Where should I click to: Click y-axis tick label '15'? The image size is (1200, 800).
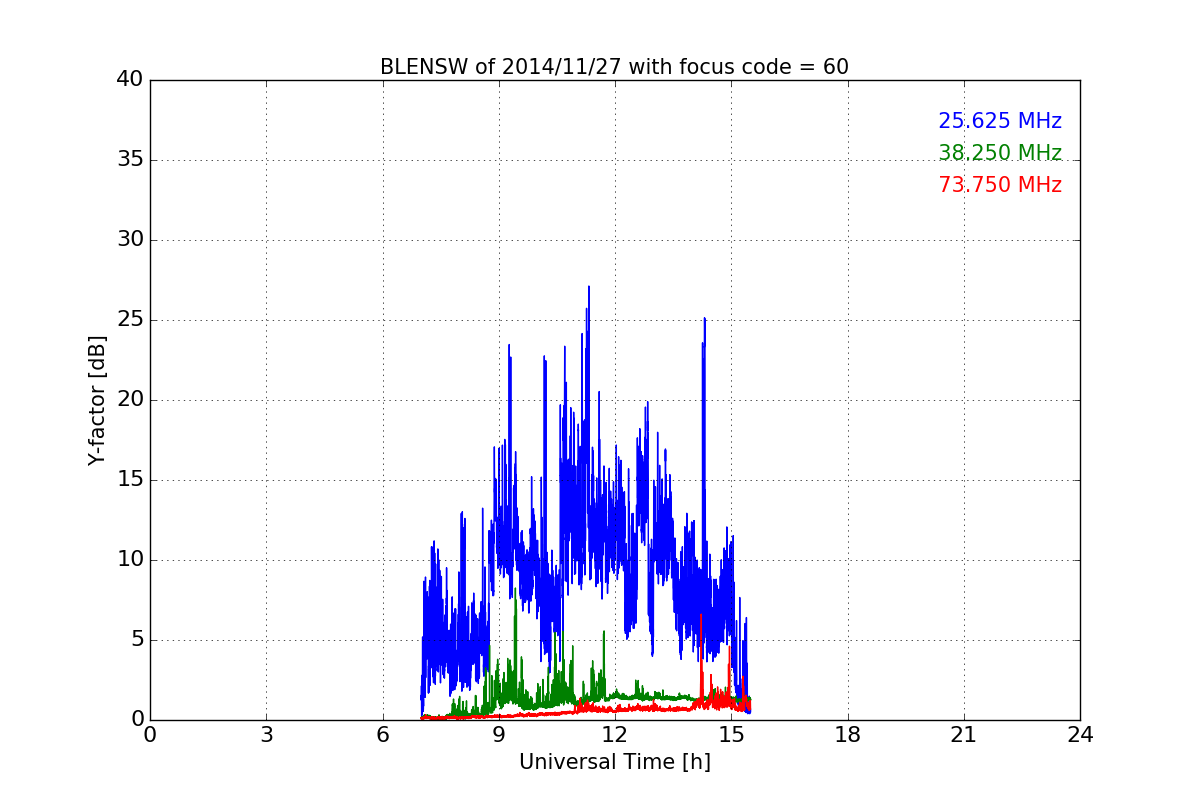click(130, 480)
